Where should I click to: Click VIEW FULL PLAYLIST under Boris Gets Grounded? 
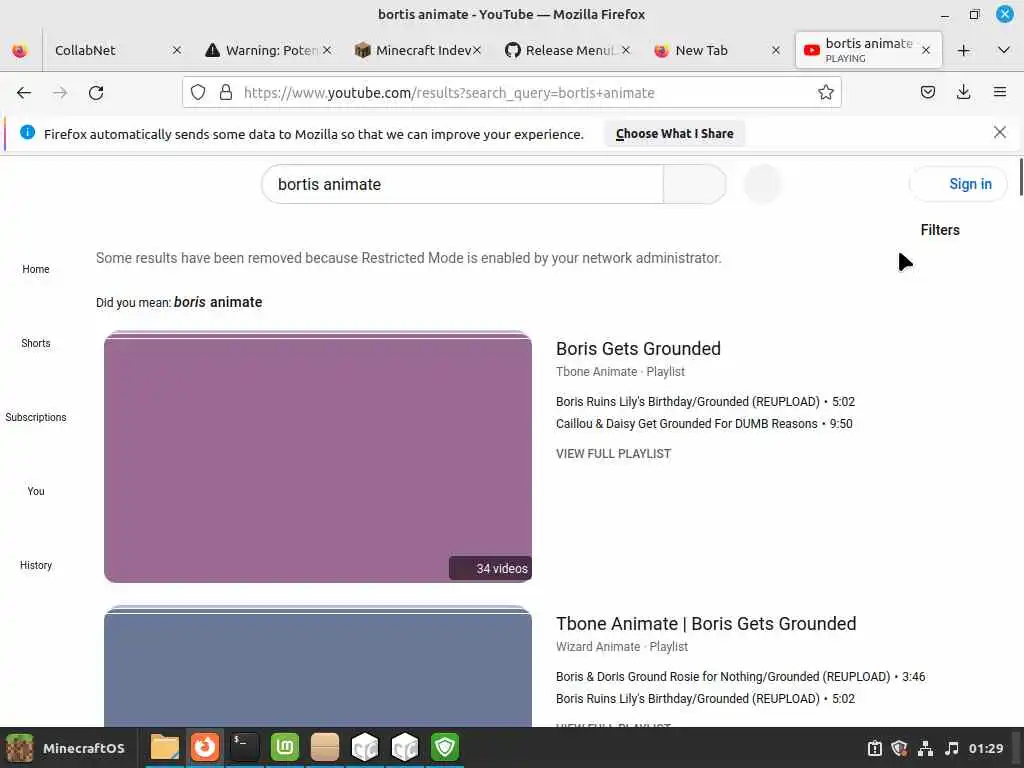(613, 454)
